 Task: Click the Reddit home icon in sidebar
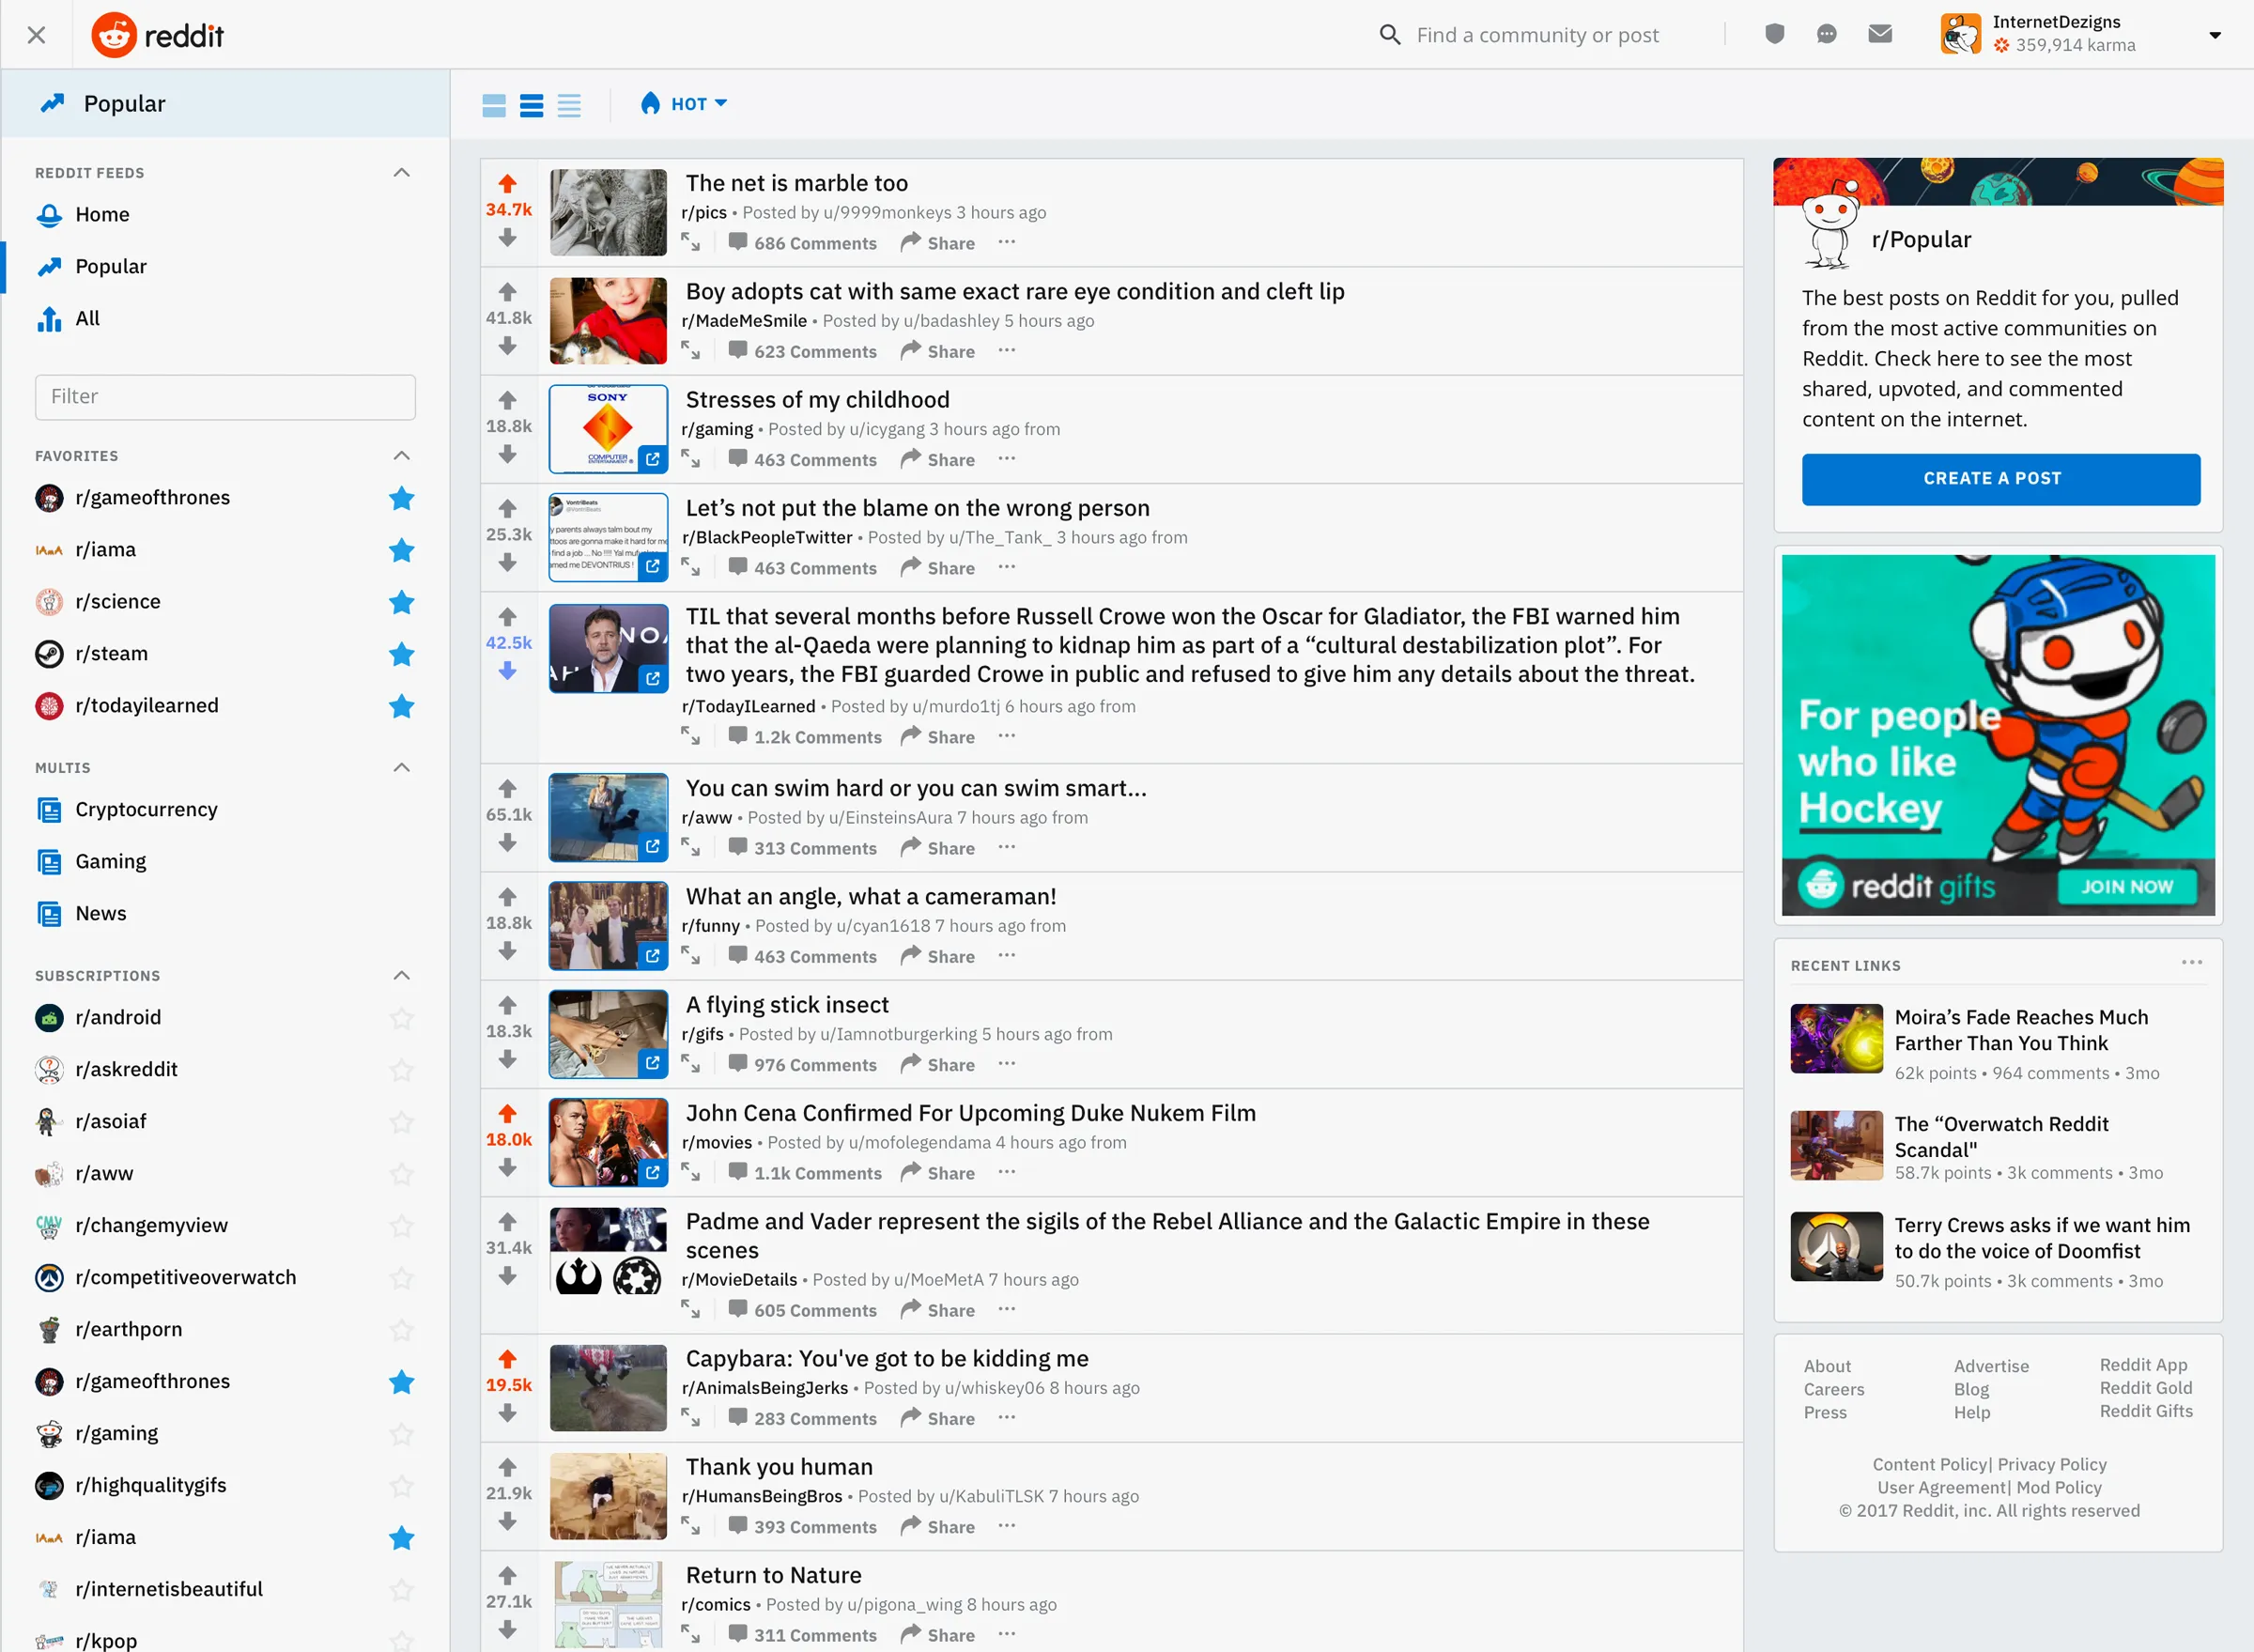coord(49,213)
